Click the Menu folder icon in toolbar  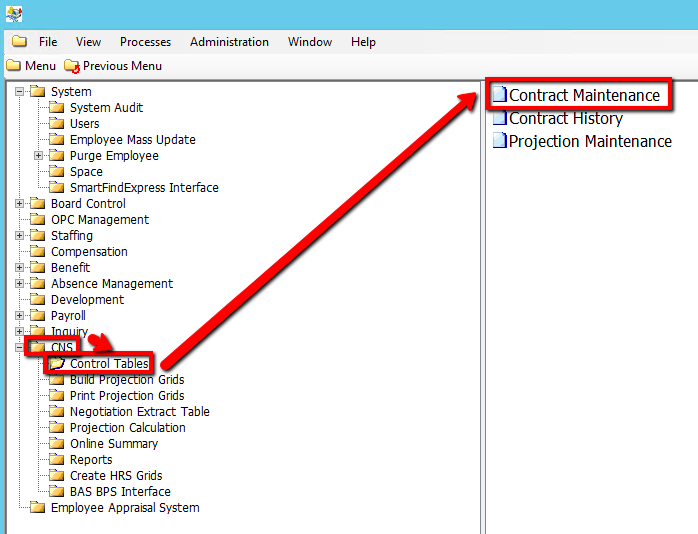pos(13,66)
